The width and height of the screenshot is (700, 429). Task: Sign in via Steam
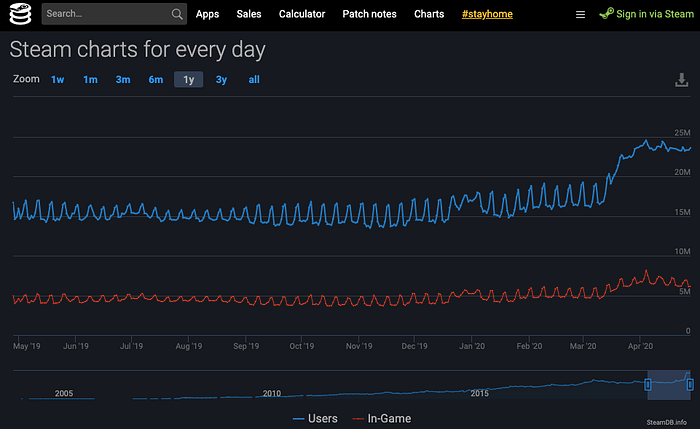[654, 14]
